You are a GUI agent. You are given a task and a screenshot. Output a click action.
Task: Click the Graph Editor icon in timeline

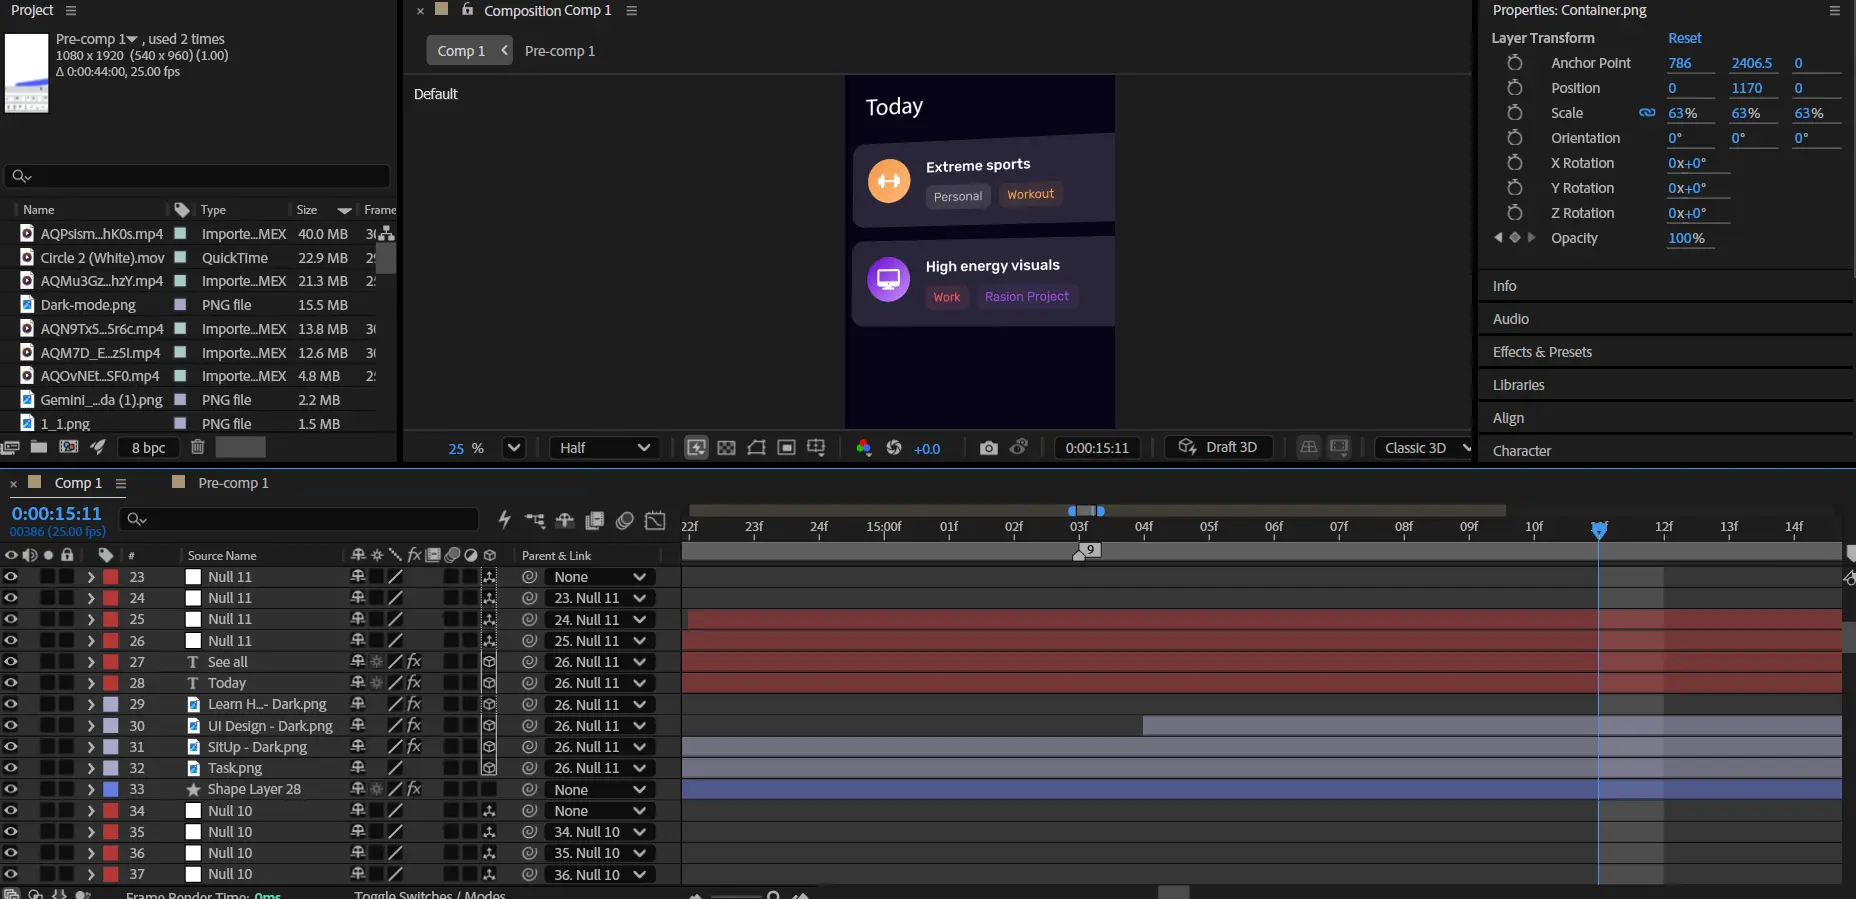click(655, 520)
